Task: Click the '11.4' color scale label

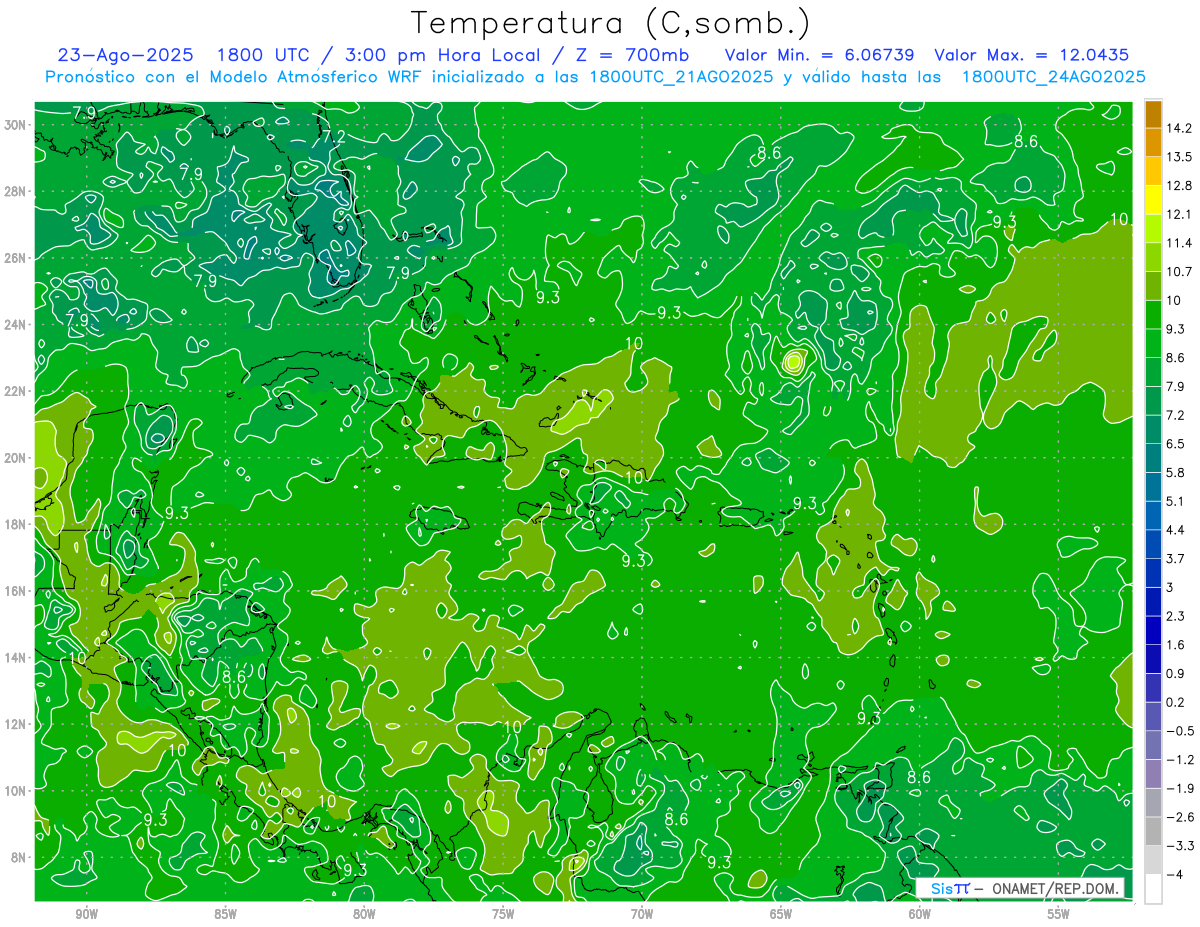Action: click(1179, 243)
